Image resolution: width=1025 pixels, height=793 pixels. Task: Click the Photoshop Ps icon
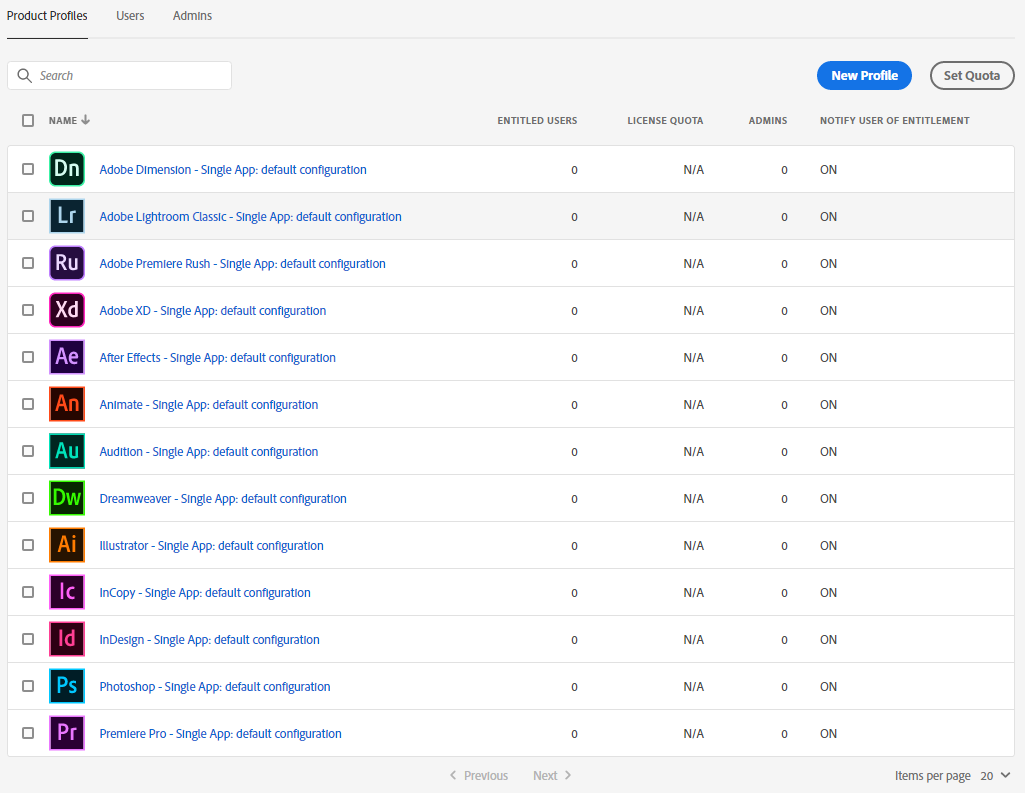coord(67,687)
